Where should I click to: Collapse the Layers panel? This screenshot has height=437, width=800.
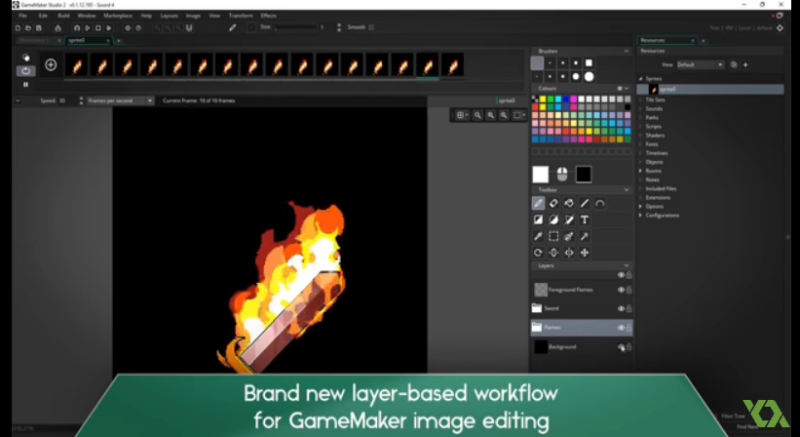[627, 266]
